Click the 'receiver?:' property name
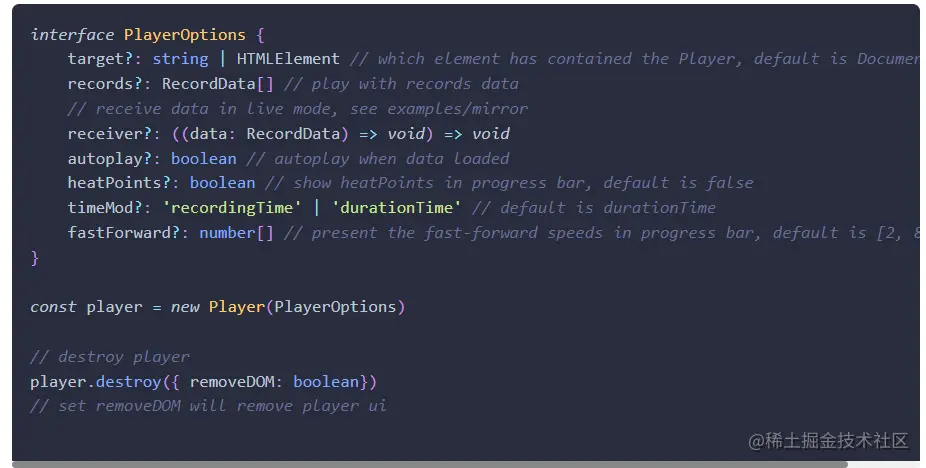 pos(114,134)
